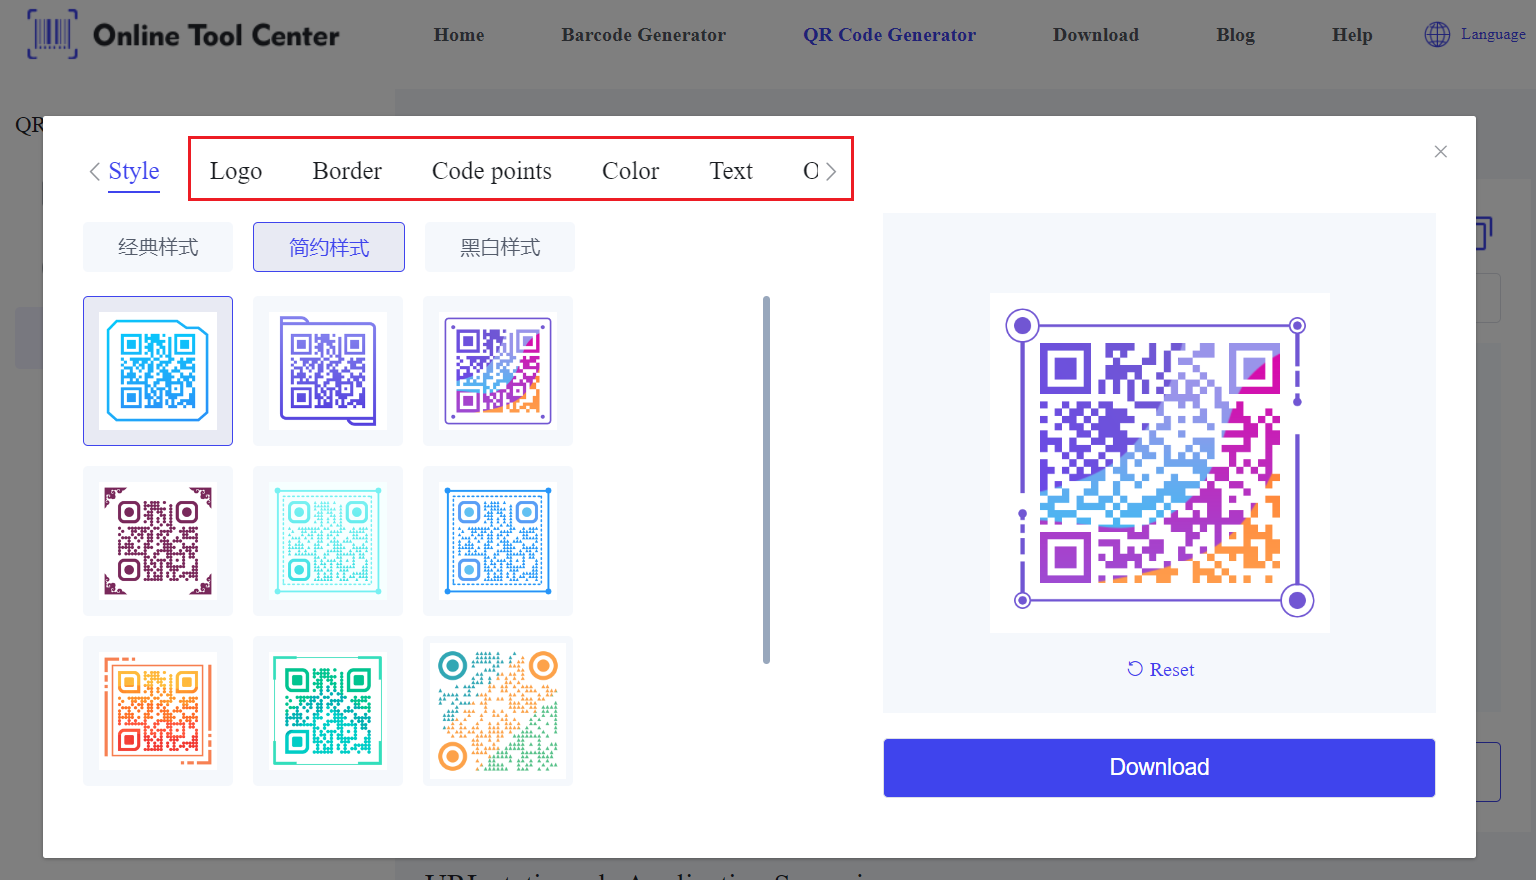Select the Code points tab
This screenshot has width=1536, height=880.
tap(492, 171)
